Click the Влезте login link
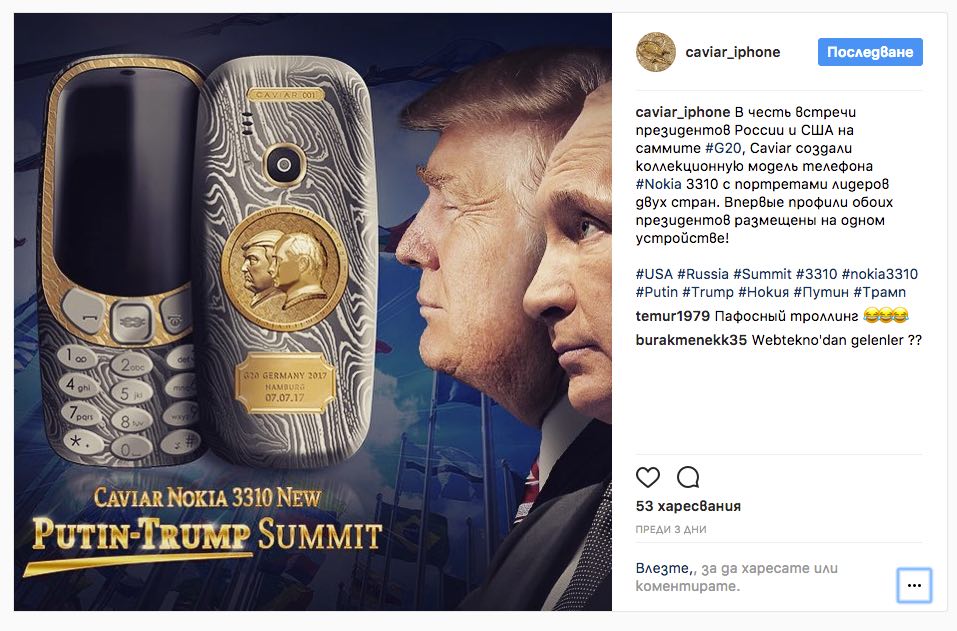 pos(662,568)
